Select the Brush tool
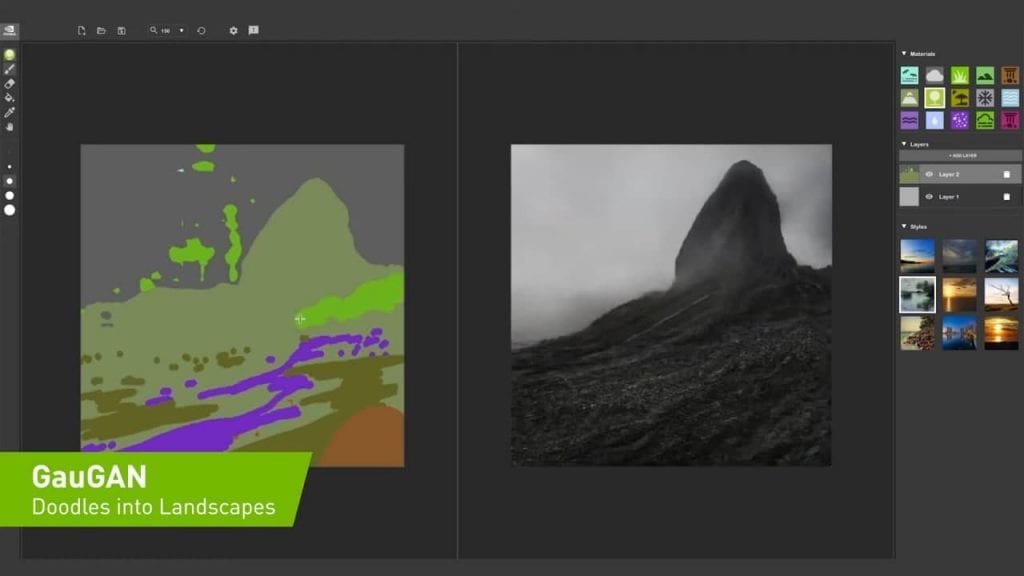This screenshot has width=1024, height=576. point(10,69)
